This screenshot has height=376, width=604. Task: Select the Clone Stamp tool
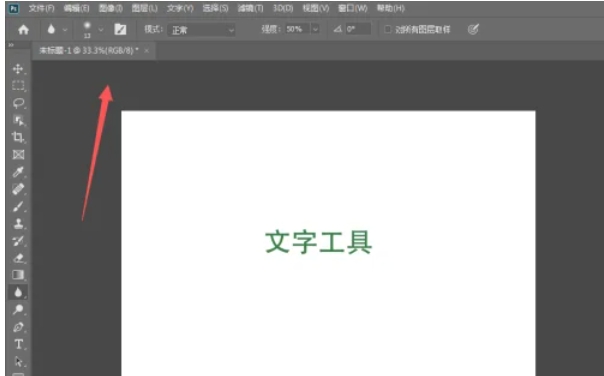click(x=18, y=223)
